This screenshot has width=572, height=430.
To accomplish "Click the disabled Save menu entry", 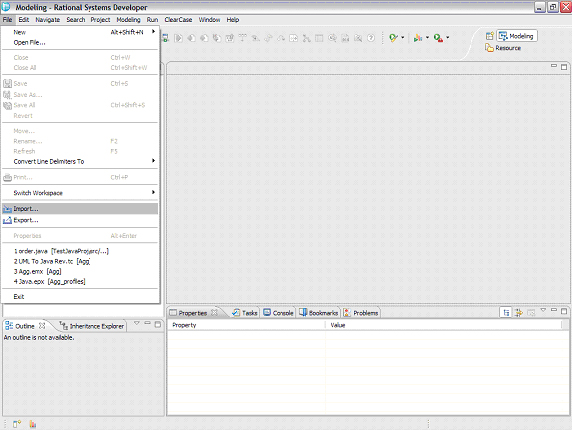I will (x=80, y=84).
